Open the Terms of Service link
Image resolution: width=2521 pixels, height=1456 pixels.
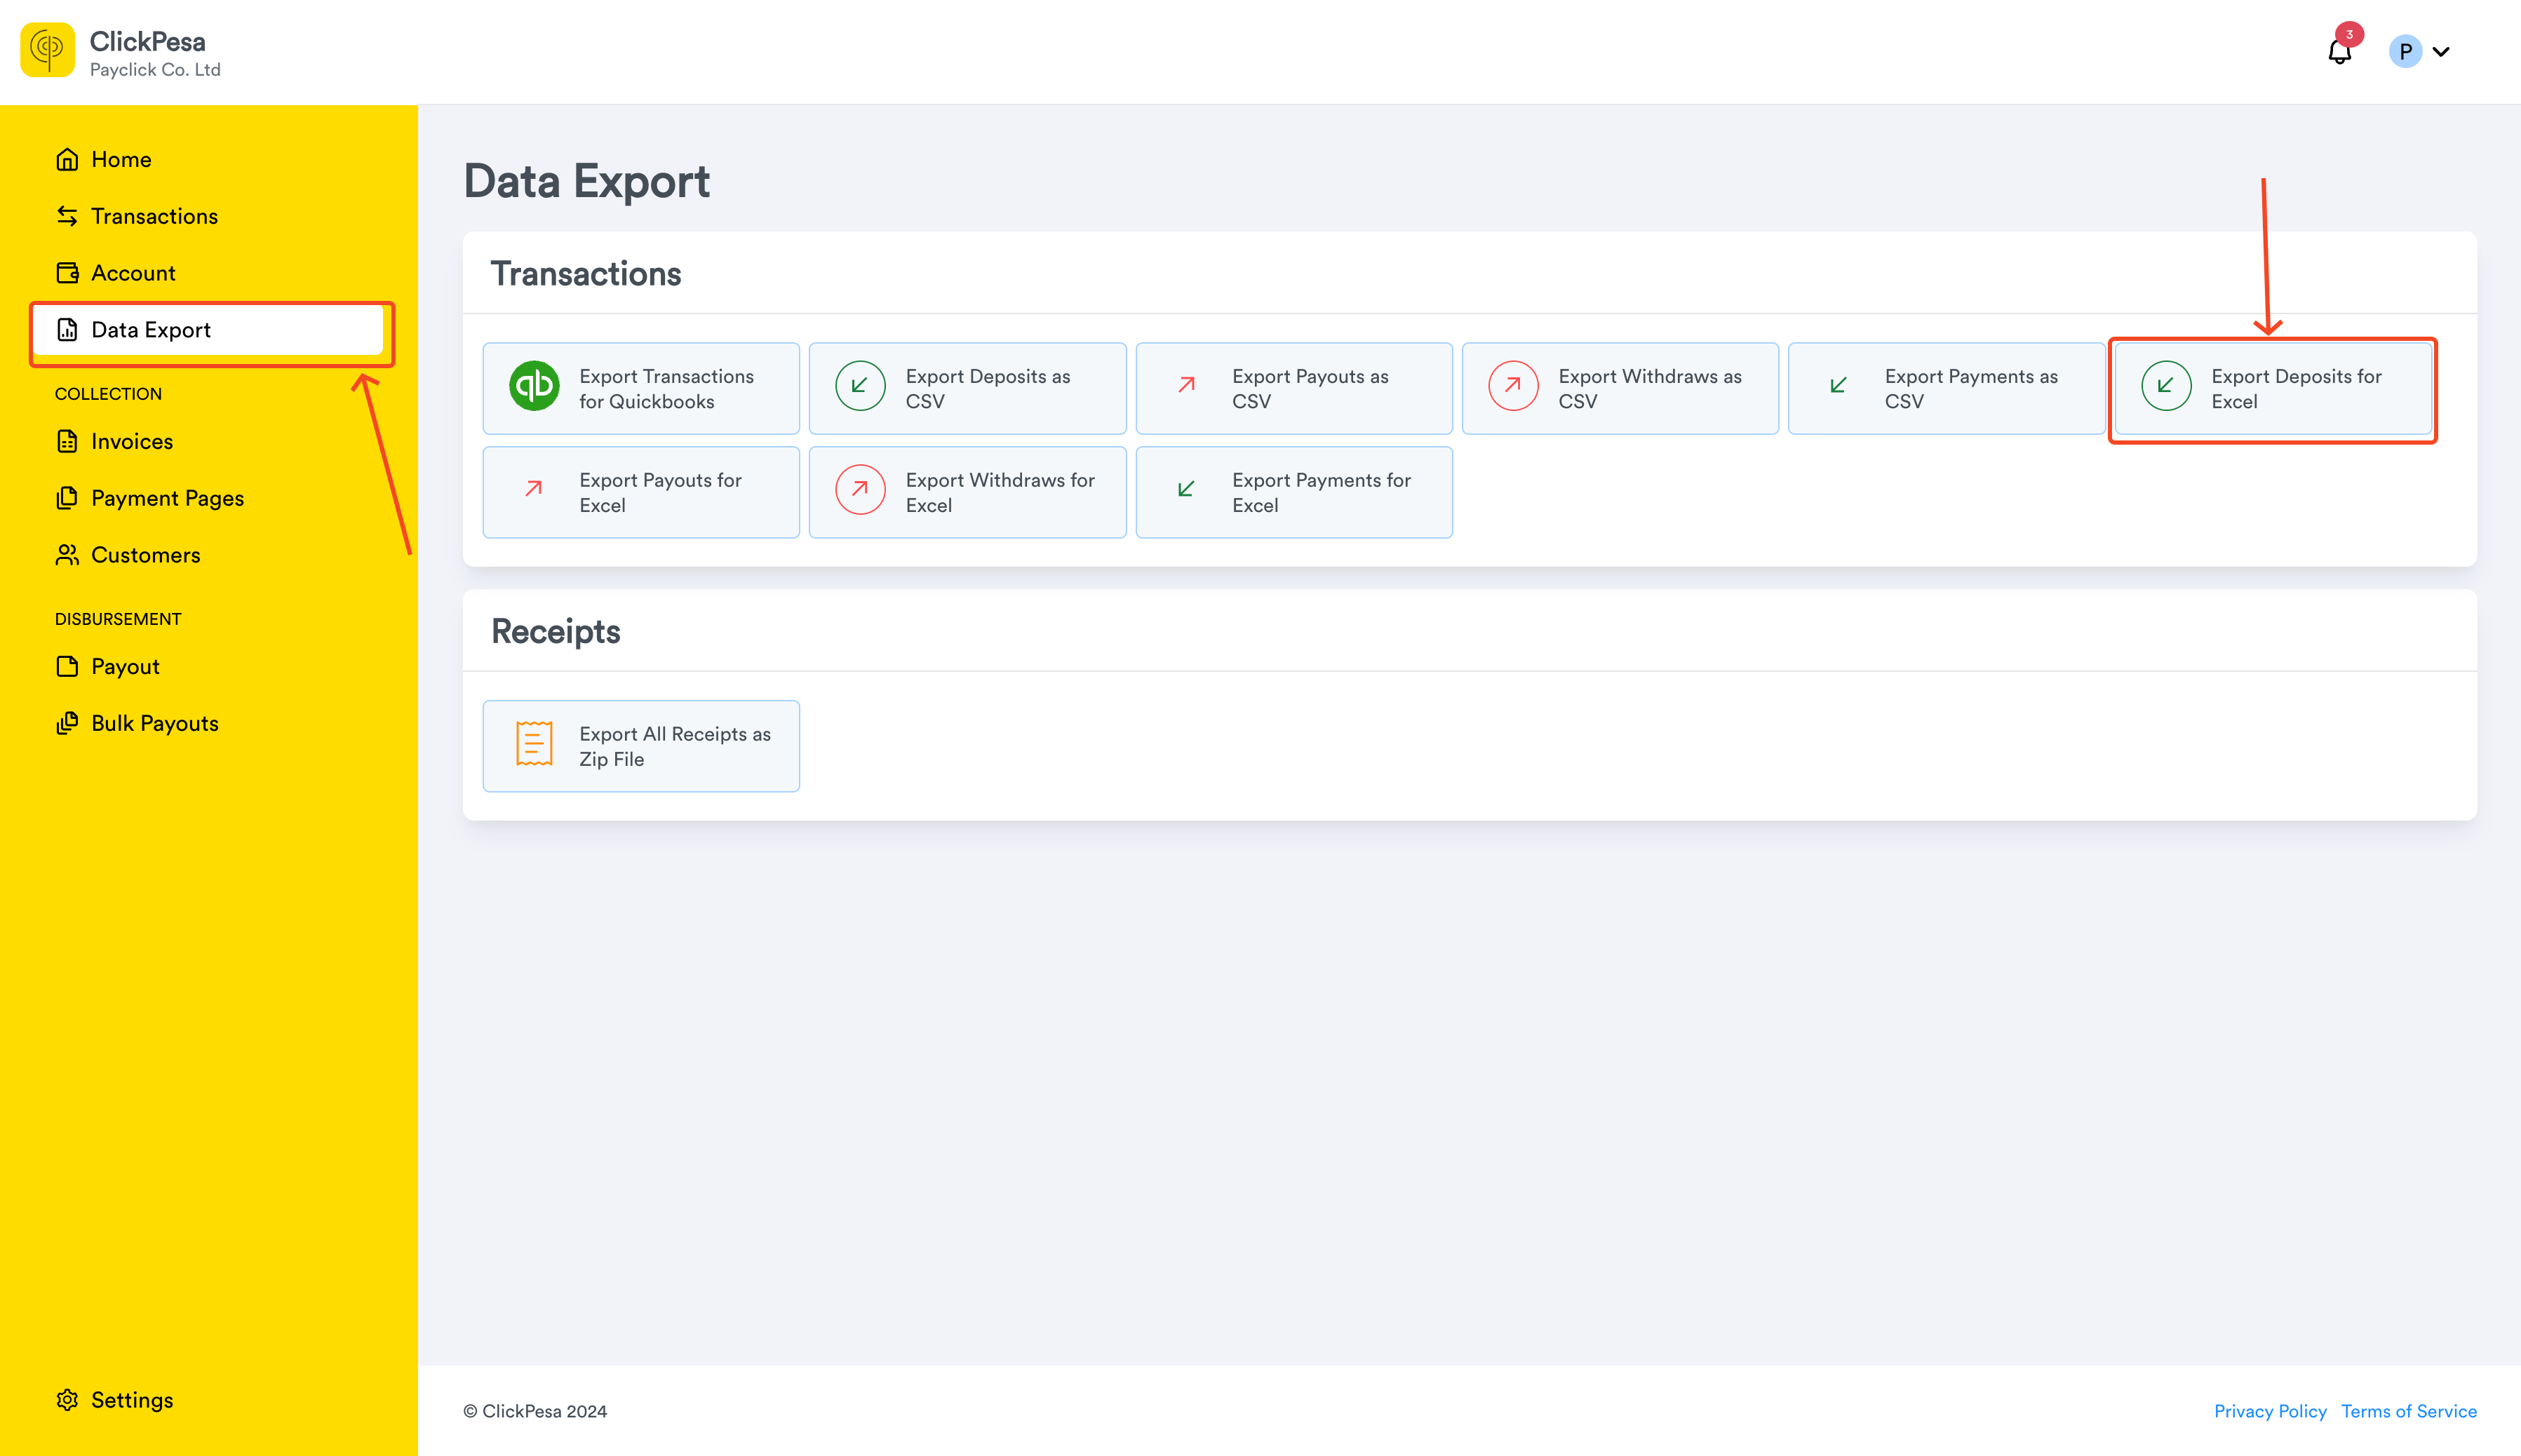pos(2409,1411)
